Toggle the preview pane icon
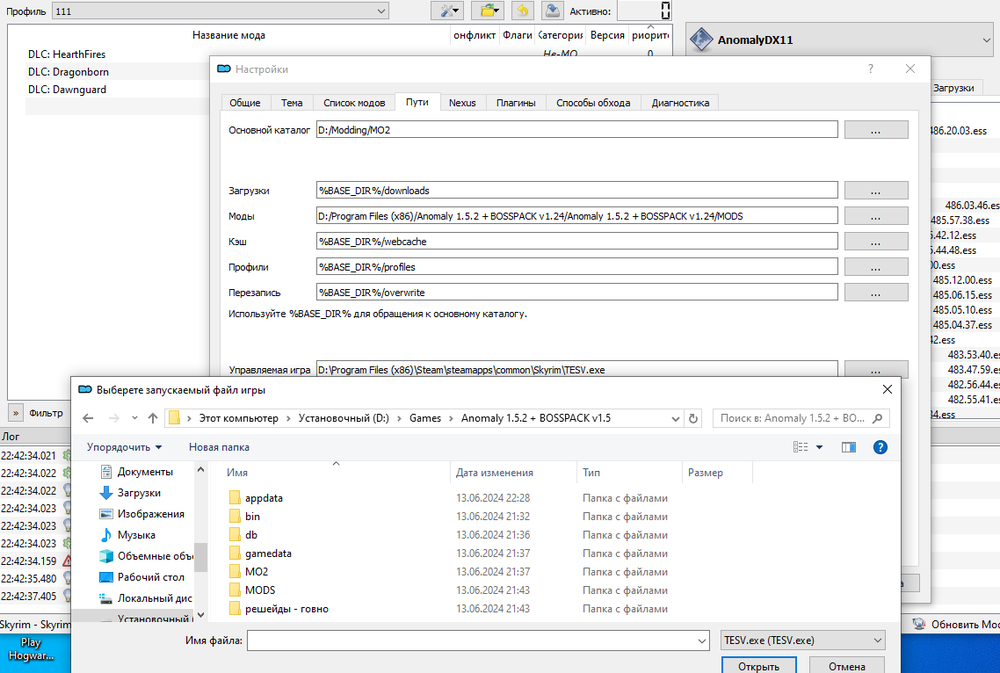This screenshot has height=673, width=1000. (x=848, y=447)
